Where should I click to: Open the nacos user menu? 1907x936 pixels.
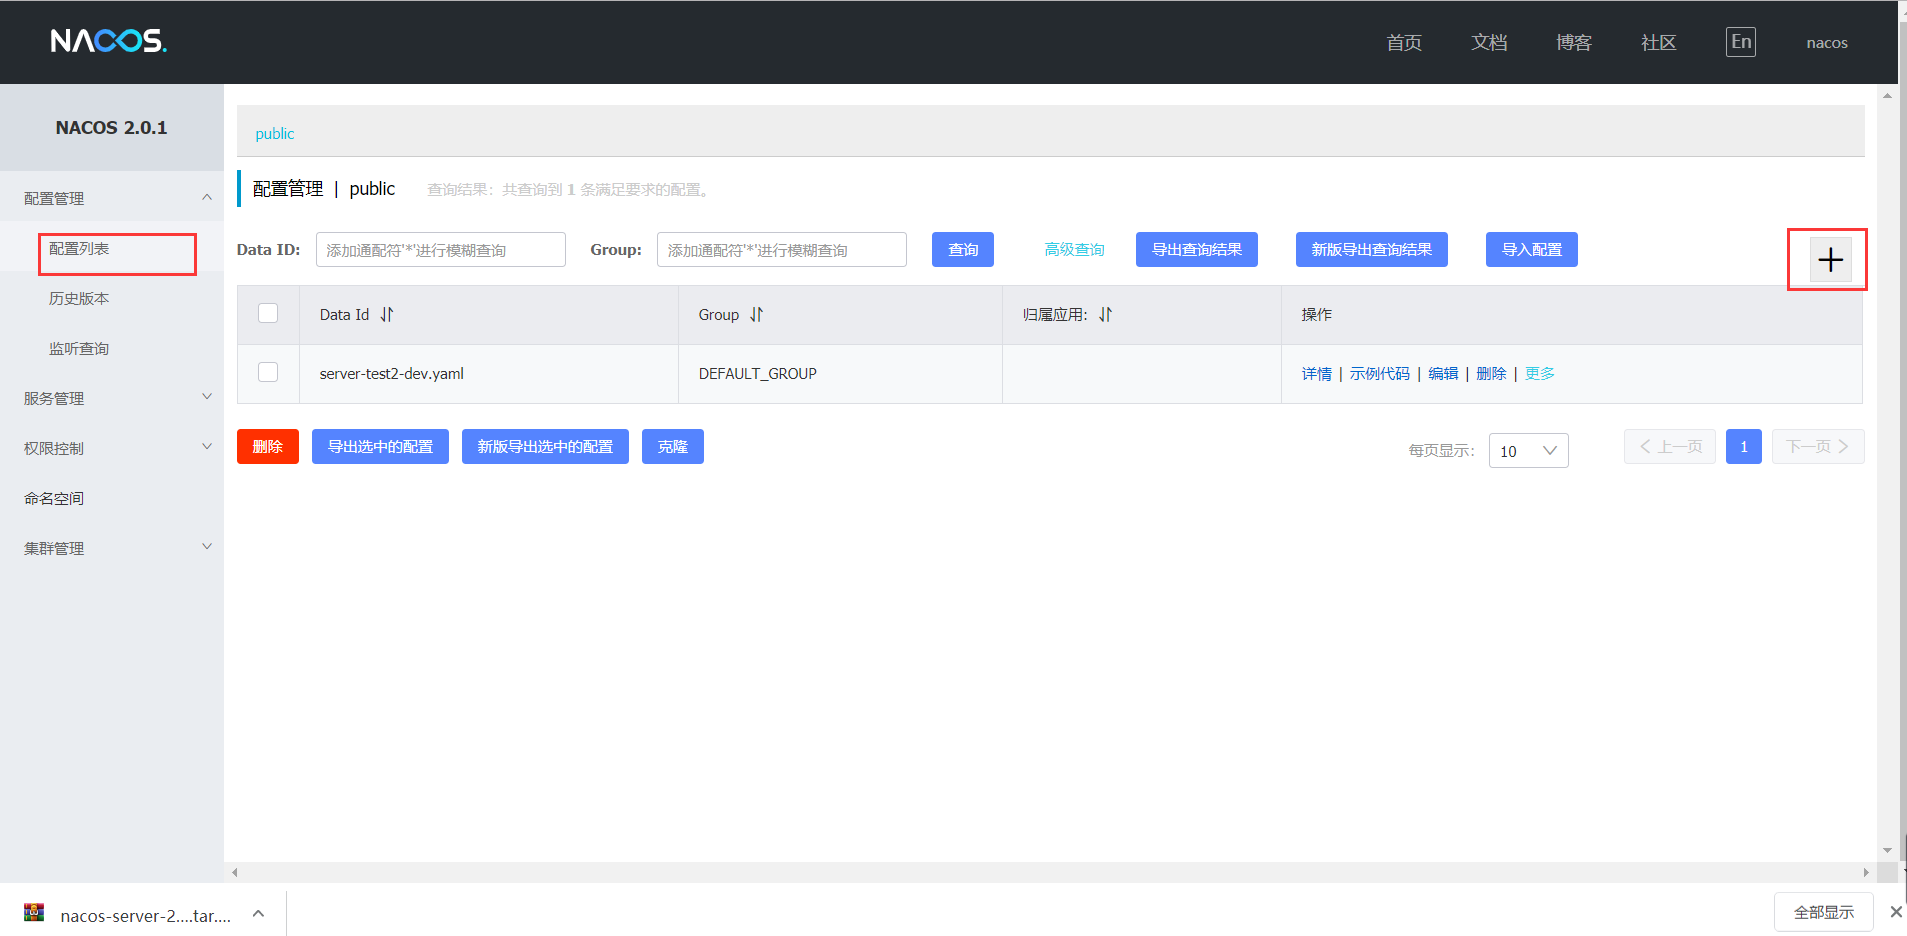pos(1827,43)
